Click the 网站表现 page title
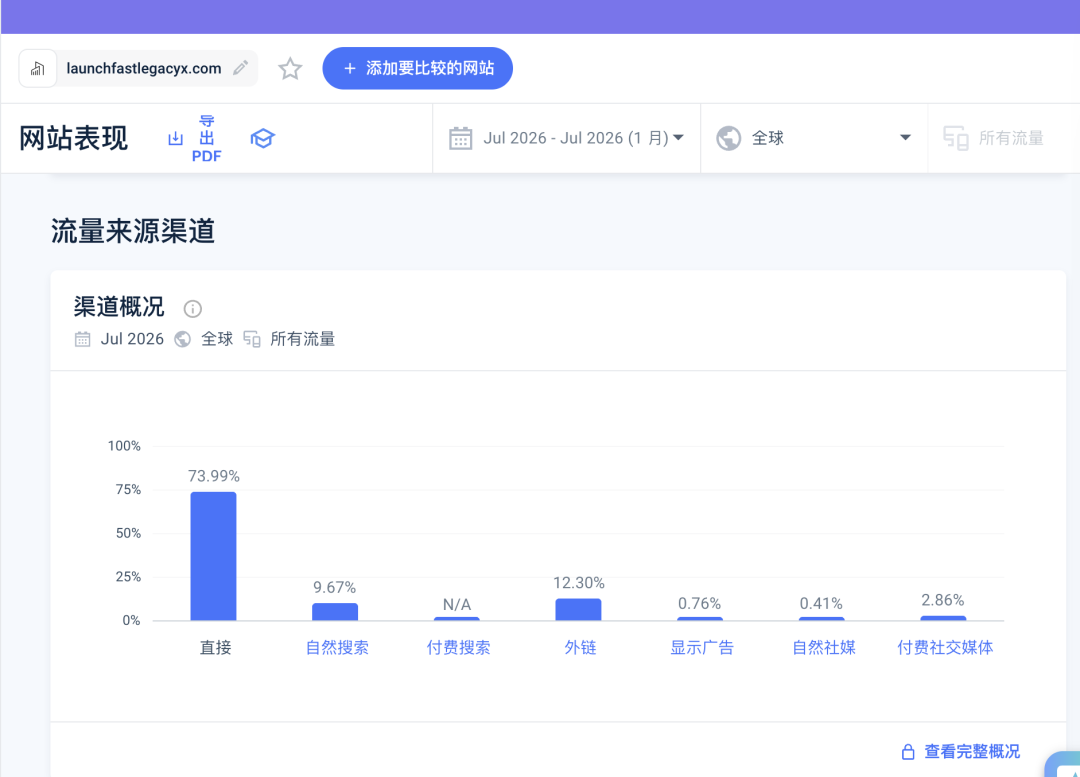 [x=74, y=138]
